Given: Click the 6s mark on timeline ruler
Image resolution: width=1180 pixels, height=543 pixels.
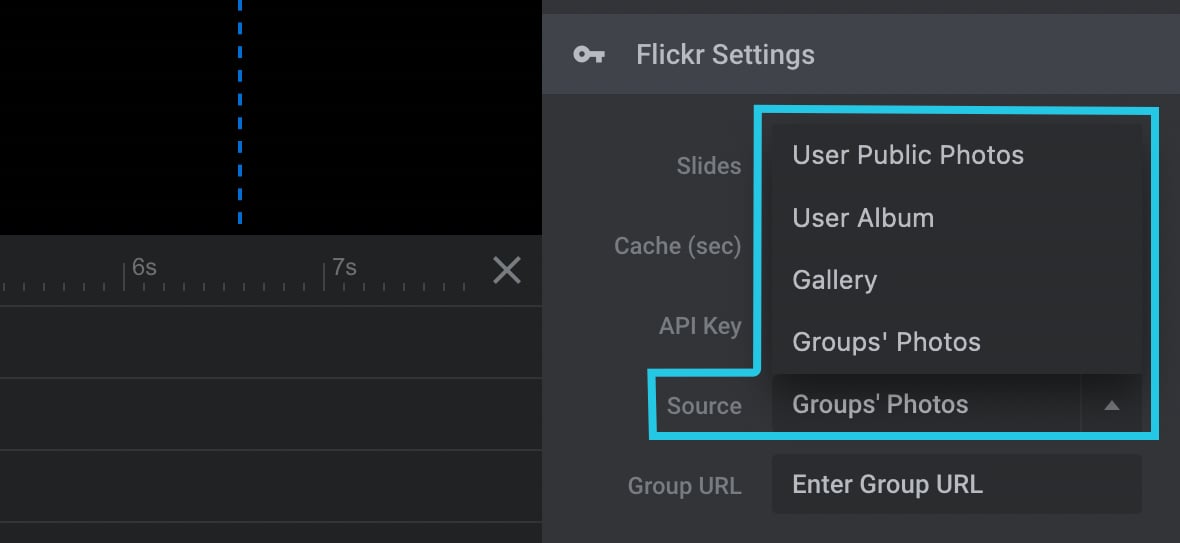Looking at the screenshot, I should coord(144,267).
